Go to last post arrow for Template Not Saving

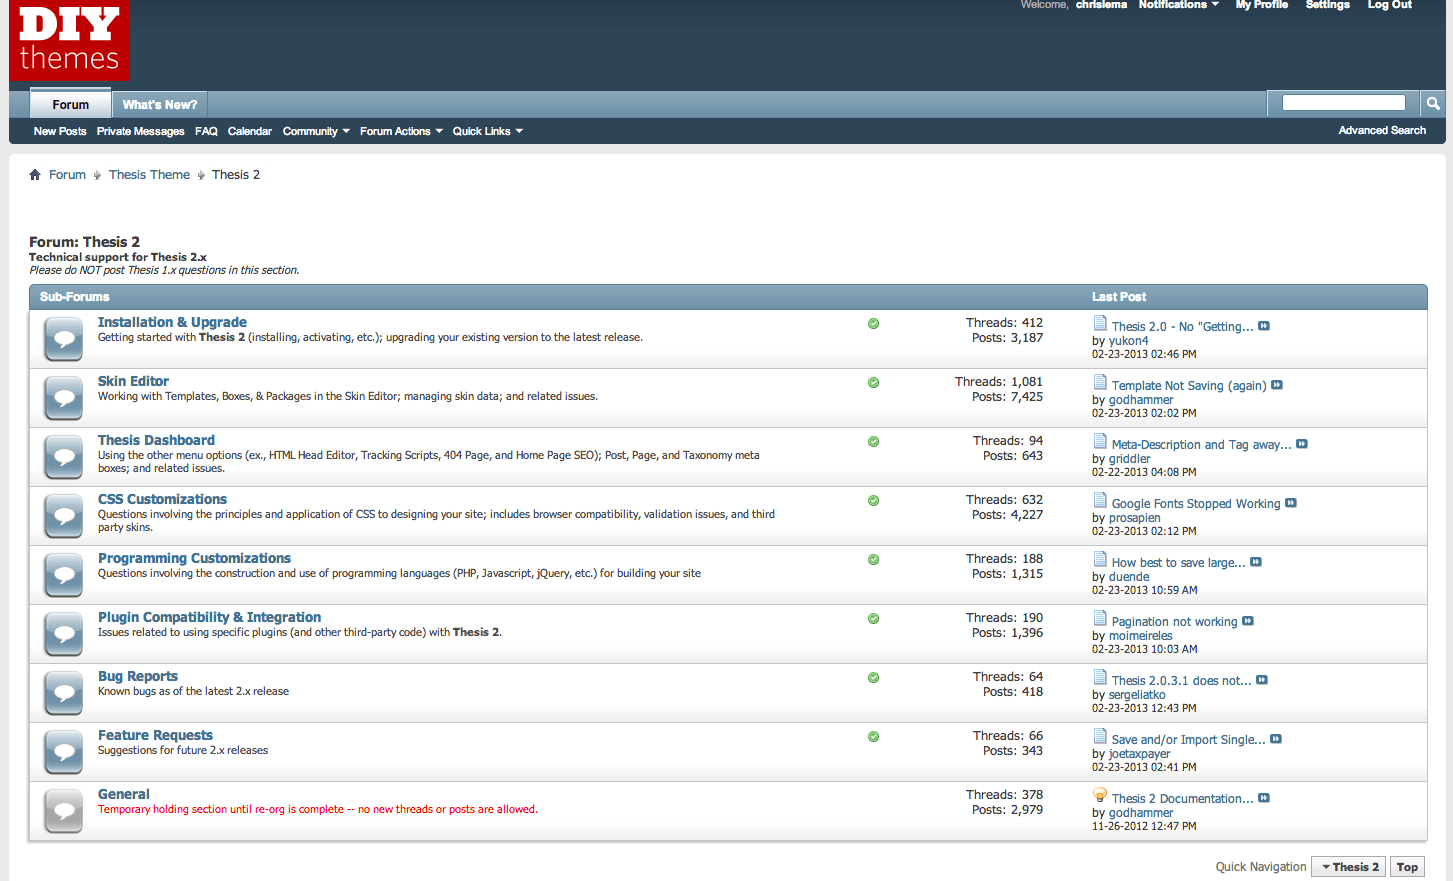click(x=1277, y=385)
